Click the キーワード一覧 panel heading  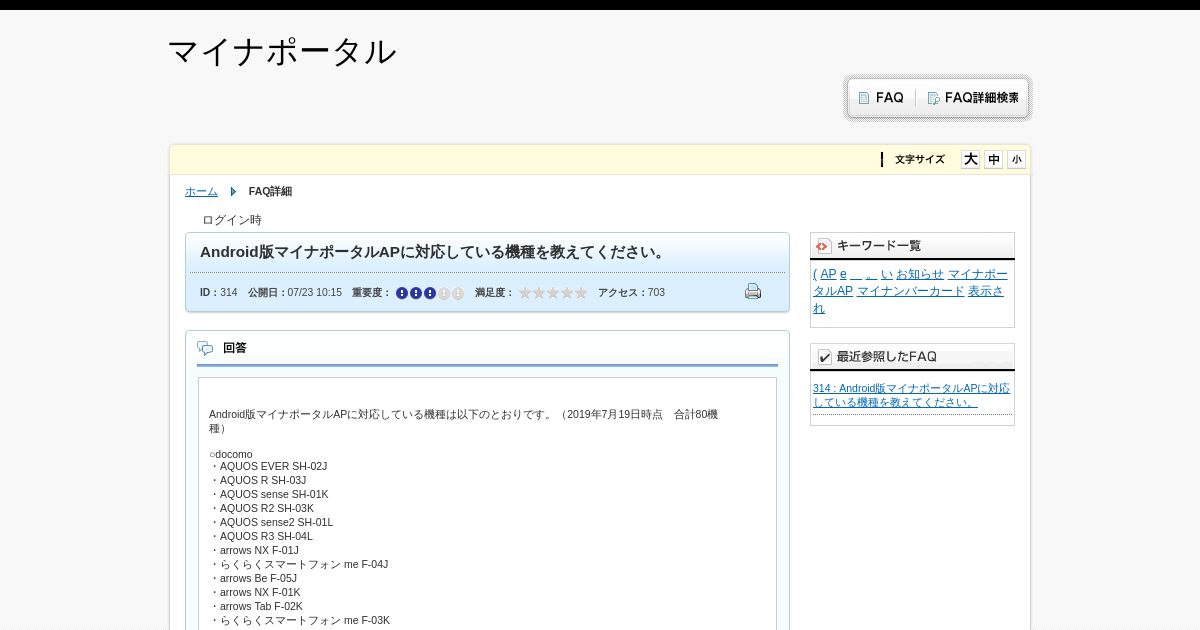879,246
